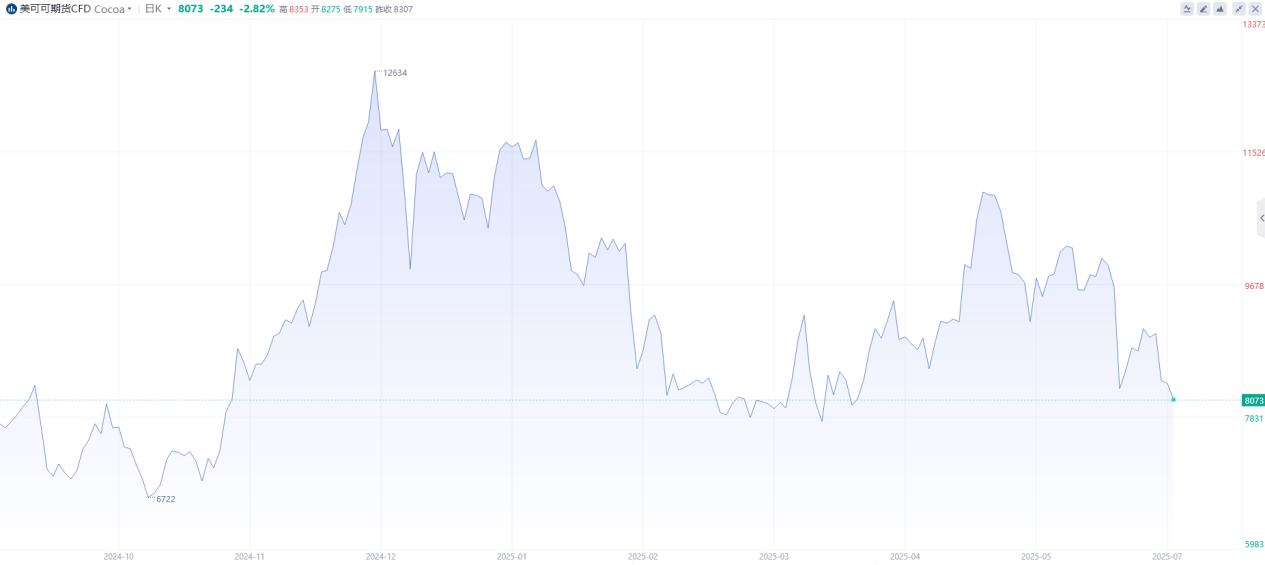Click the 9678 price axis label
The image size is (1265, 565).
pyautogui.click(x=1254, y=285)
